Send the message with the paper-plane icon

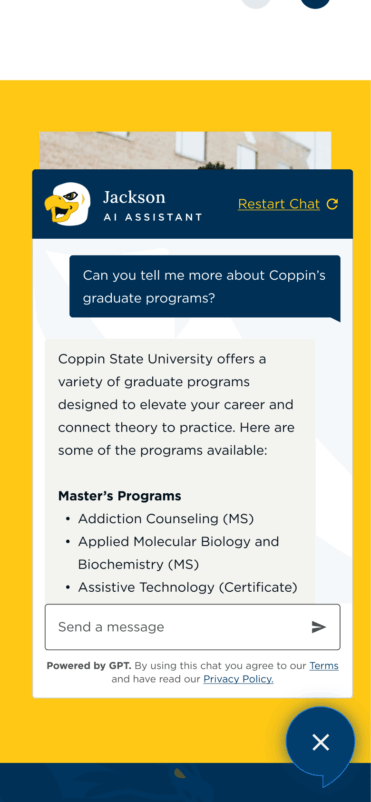coord(319,627)
